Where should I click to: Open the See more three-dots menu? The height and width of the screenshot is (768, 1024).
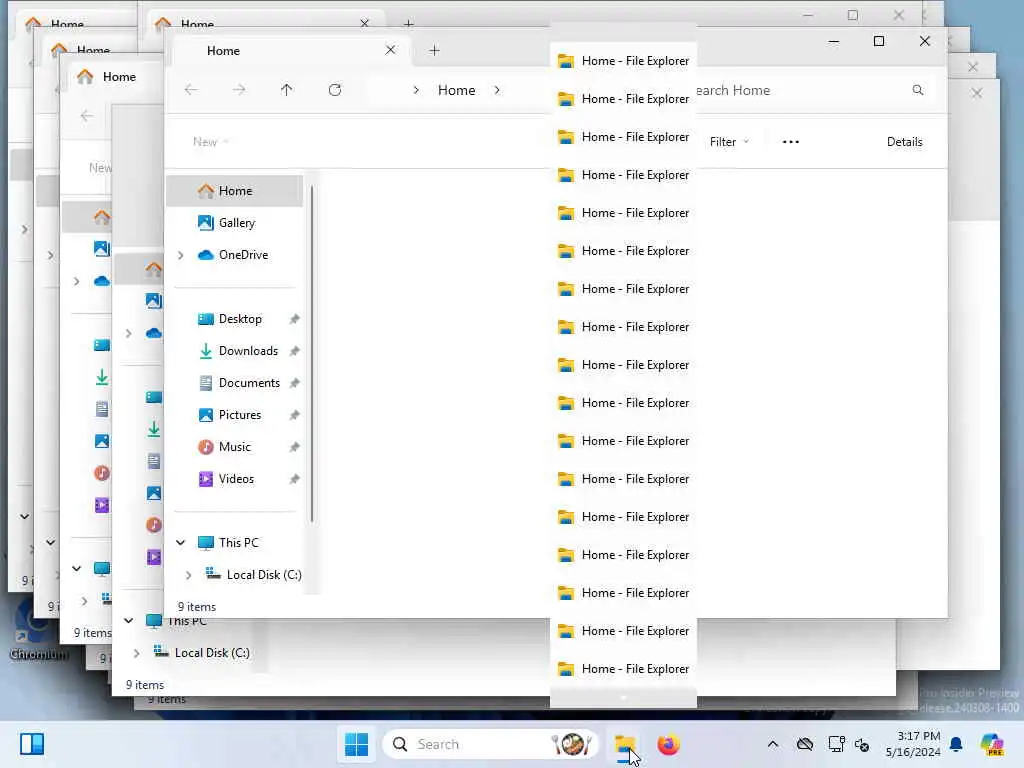791,142
